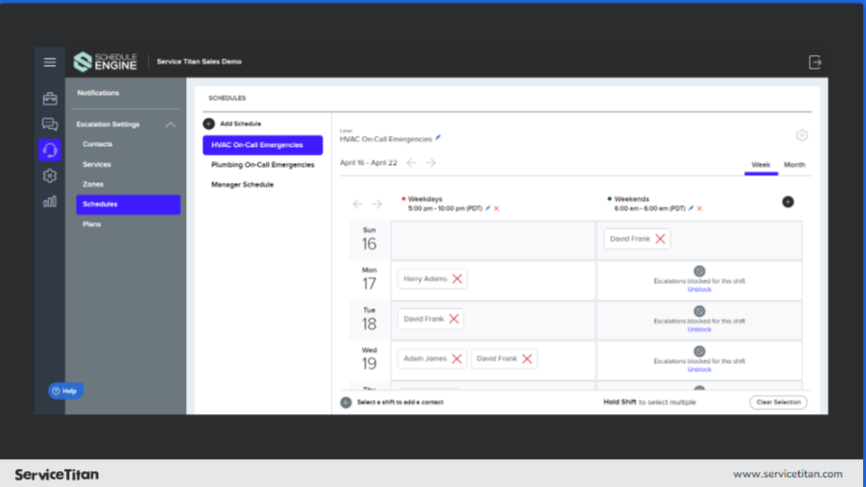The image size is (866, 487).
Task: Open the bar chart reports sidebar icon
Action: [x=50, y=202]
